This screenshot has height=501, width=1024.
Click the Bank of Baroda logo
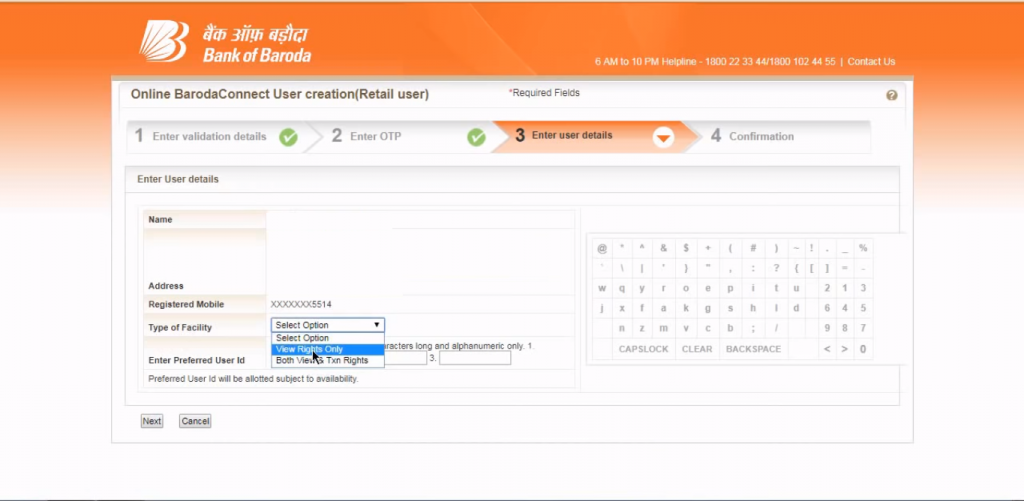225,42
